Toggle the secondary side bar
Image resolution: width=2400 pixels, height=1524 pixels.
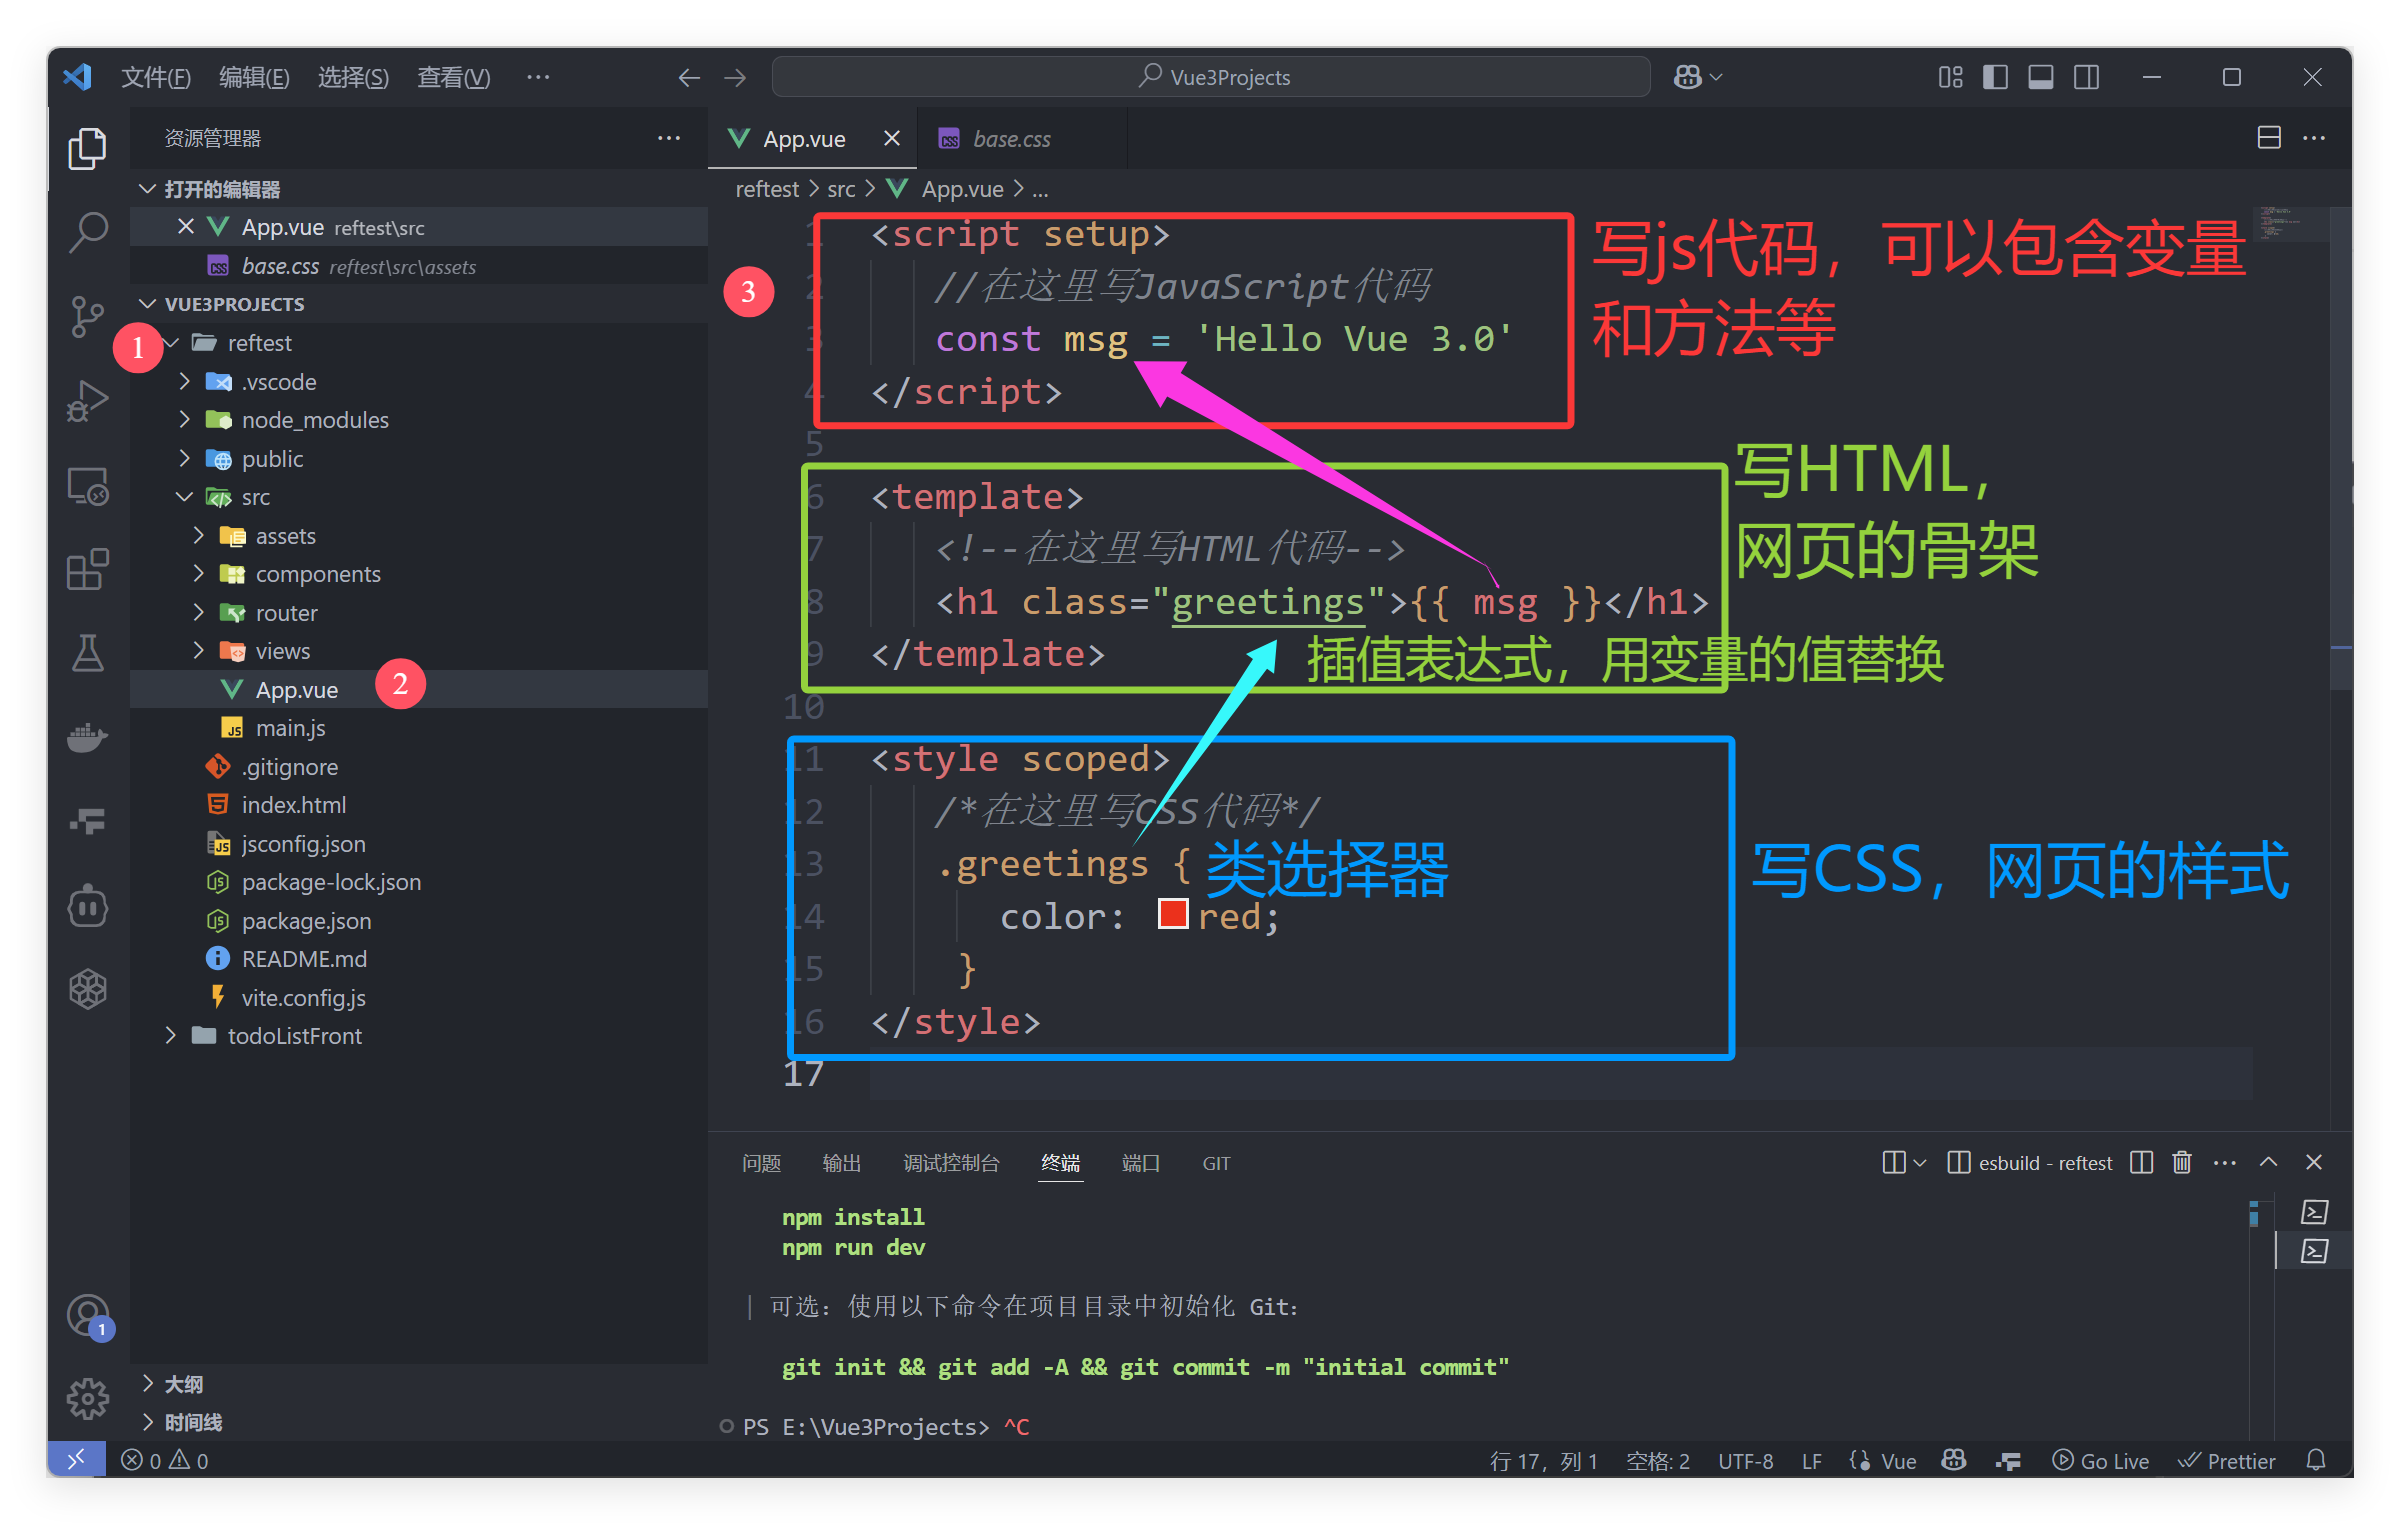2086,77
